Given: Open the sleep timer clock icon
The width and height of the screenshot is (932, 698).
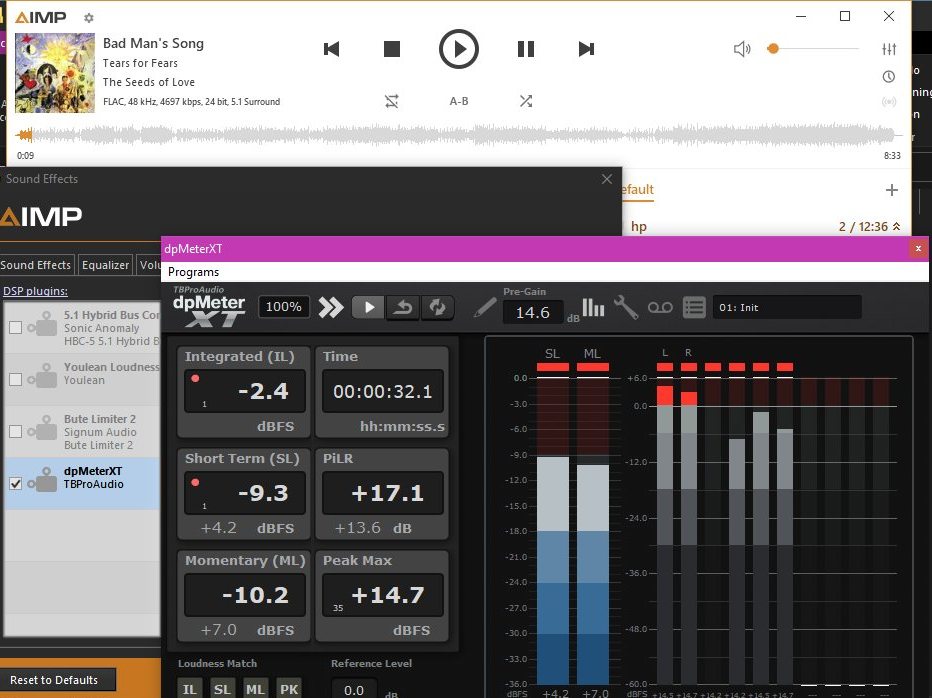Looking at the screenshot, I should pos(889,76).
